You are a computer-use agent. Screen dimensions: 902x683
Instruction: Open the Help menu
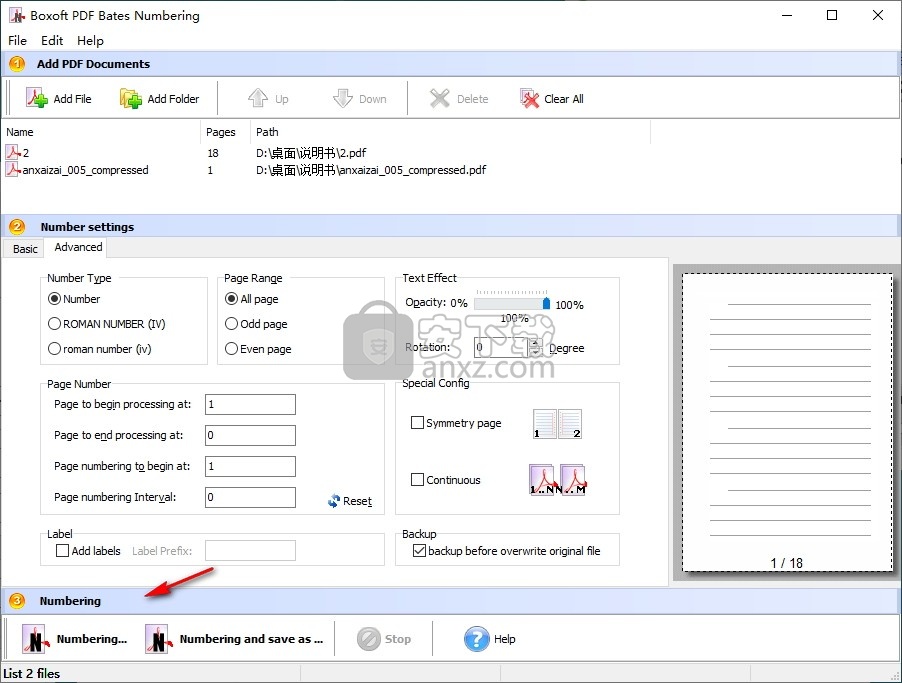click(90, 40)
